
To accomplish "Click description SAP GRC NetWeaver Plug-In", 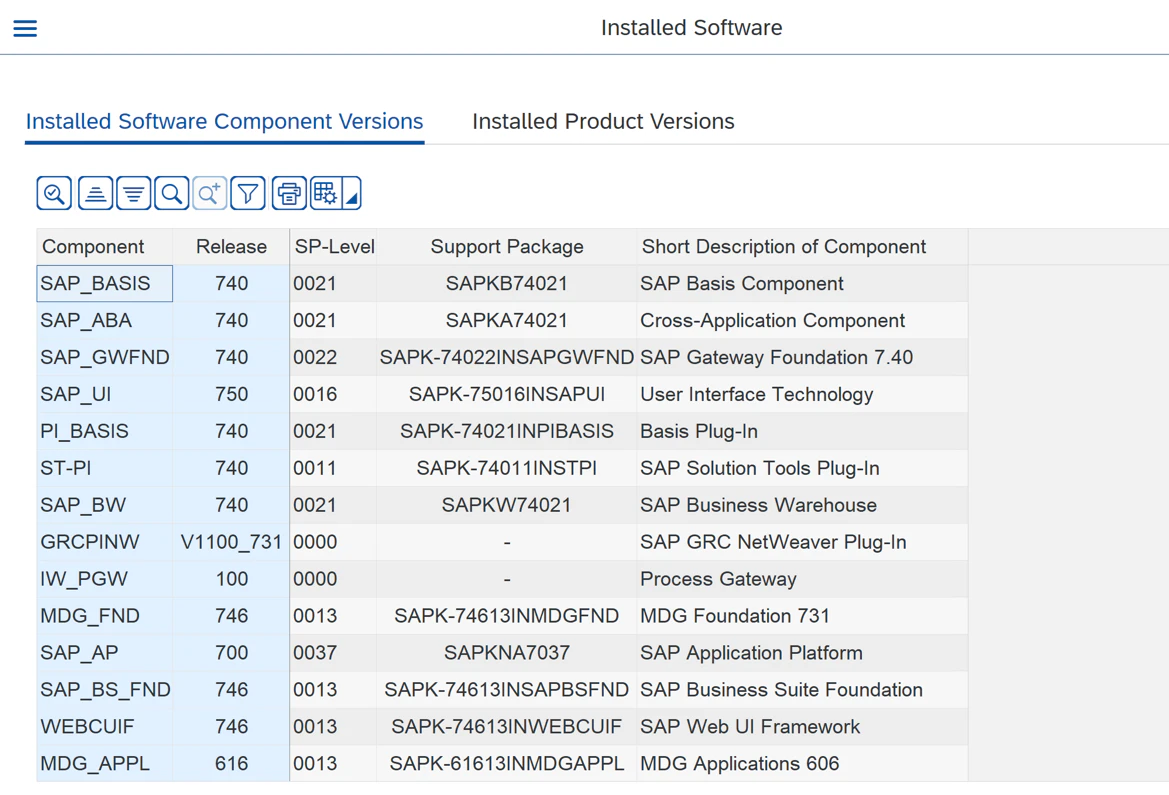I will pos(802,542).
